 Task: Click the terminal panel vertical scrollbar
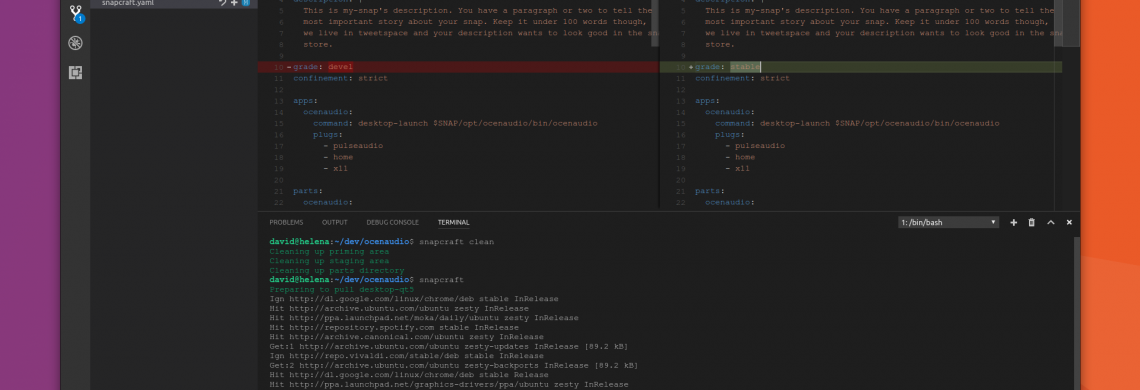click(1077, 313)
